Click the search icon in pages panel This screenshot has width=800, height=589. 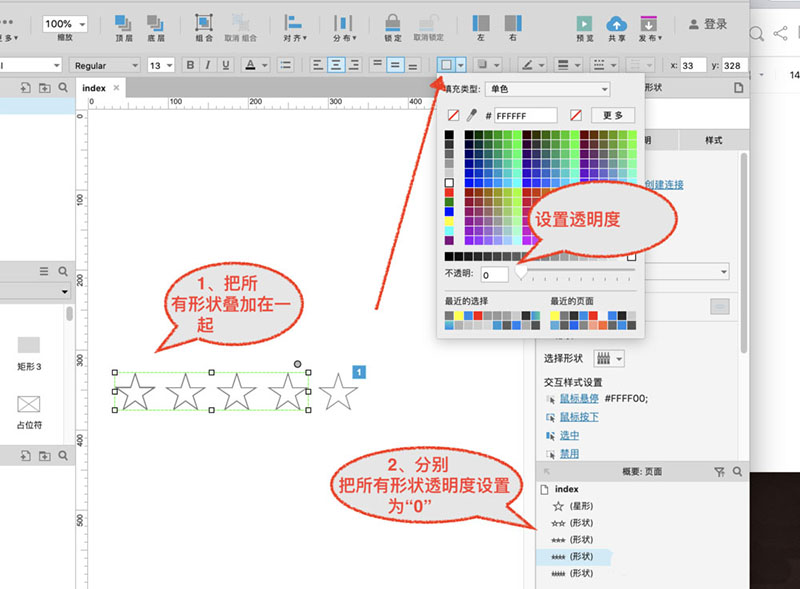click(x=63, y=88)
